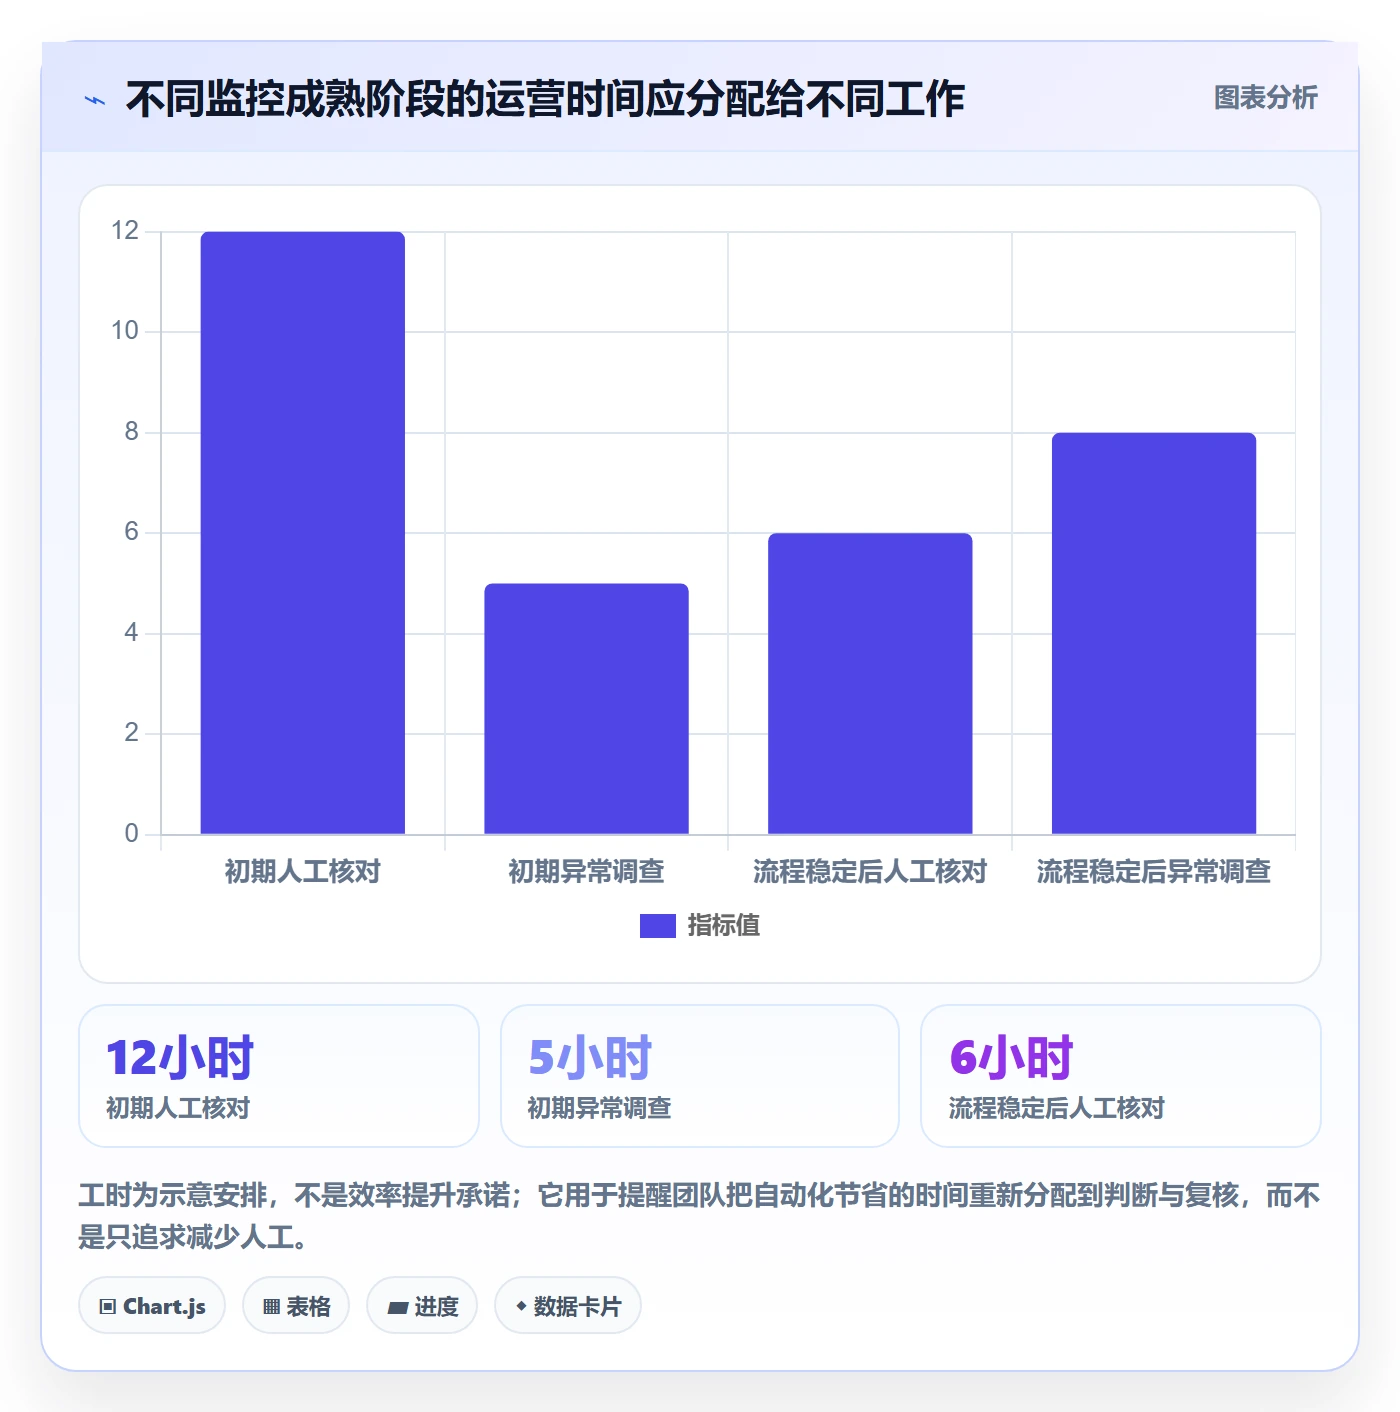The height and width of the screenshot is (1412, 1400).
Task: Click the 5小时 stat card value
Action: [x=590, y=1058]
